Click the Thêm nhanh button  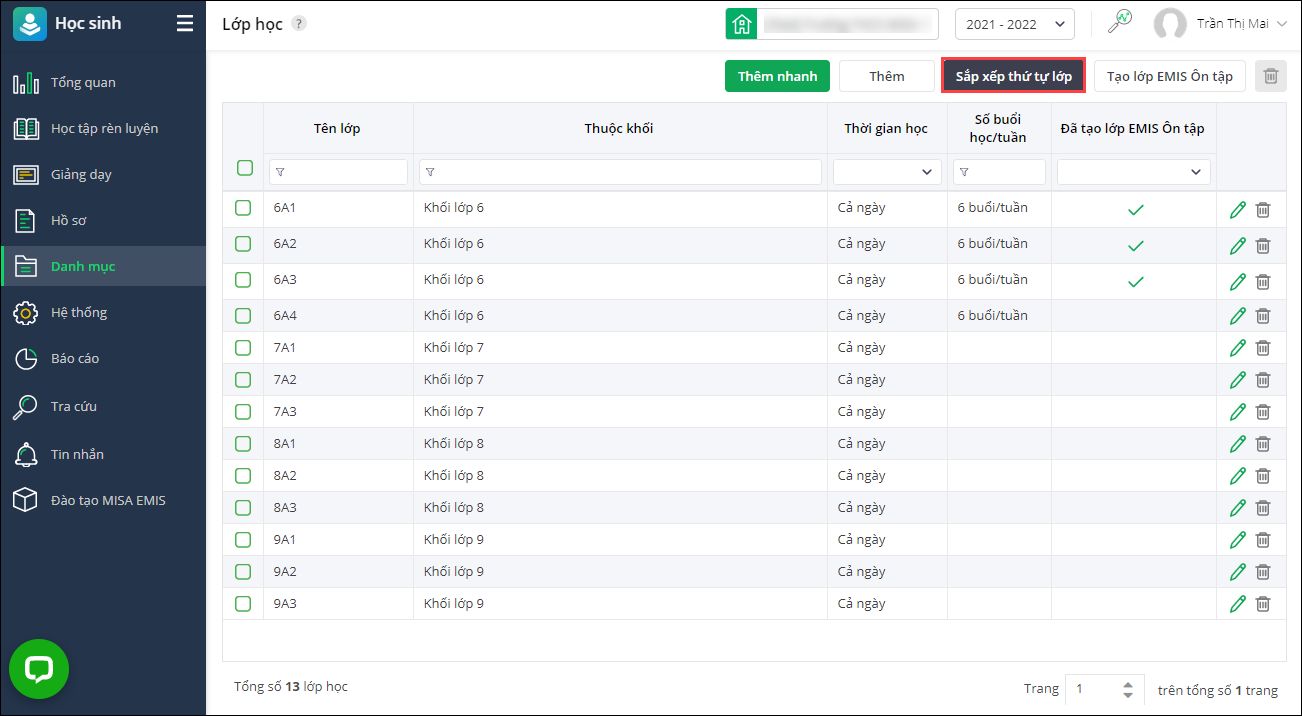click(777, 76)
